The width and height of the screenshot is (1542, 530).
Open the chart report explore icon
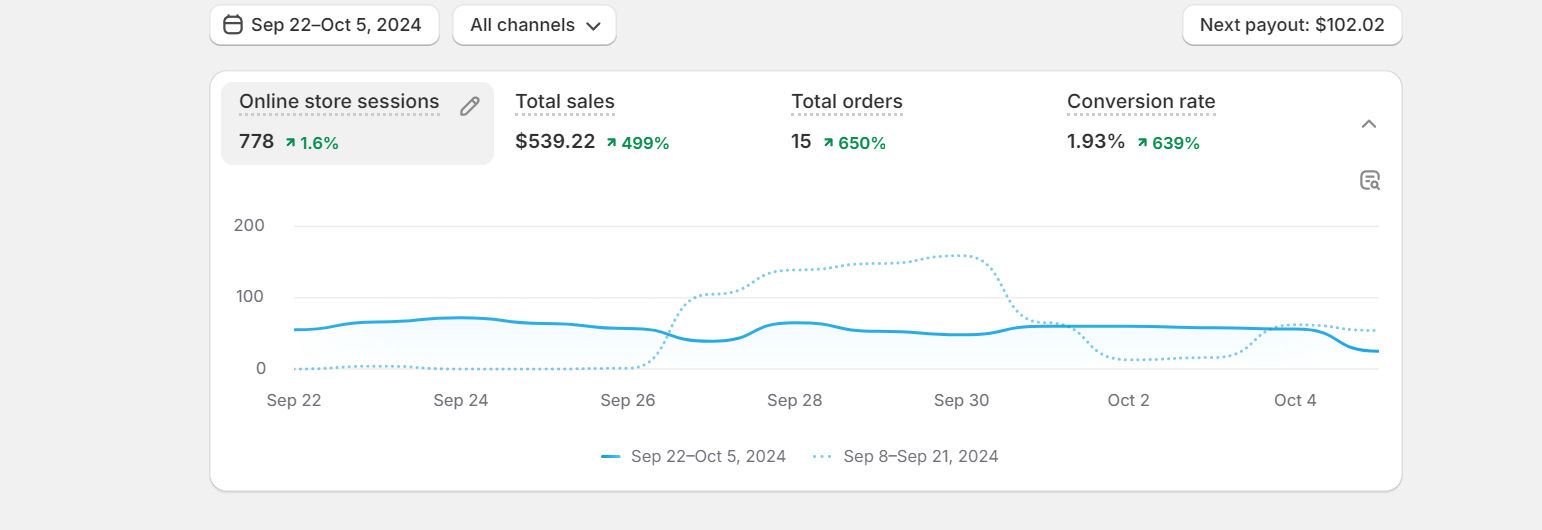pos(1370,181)
